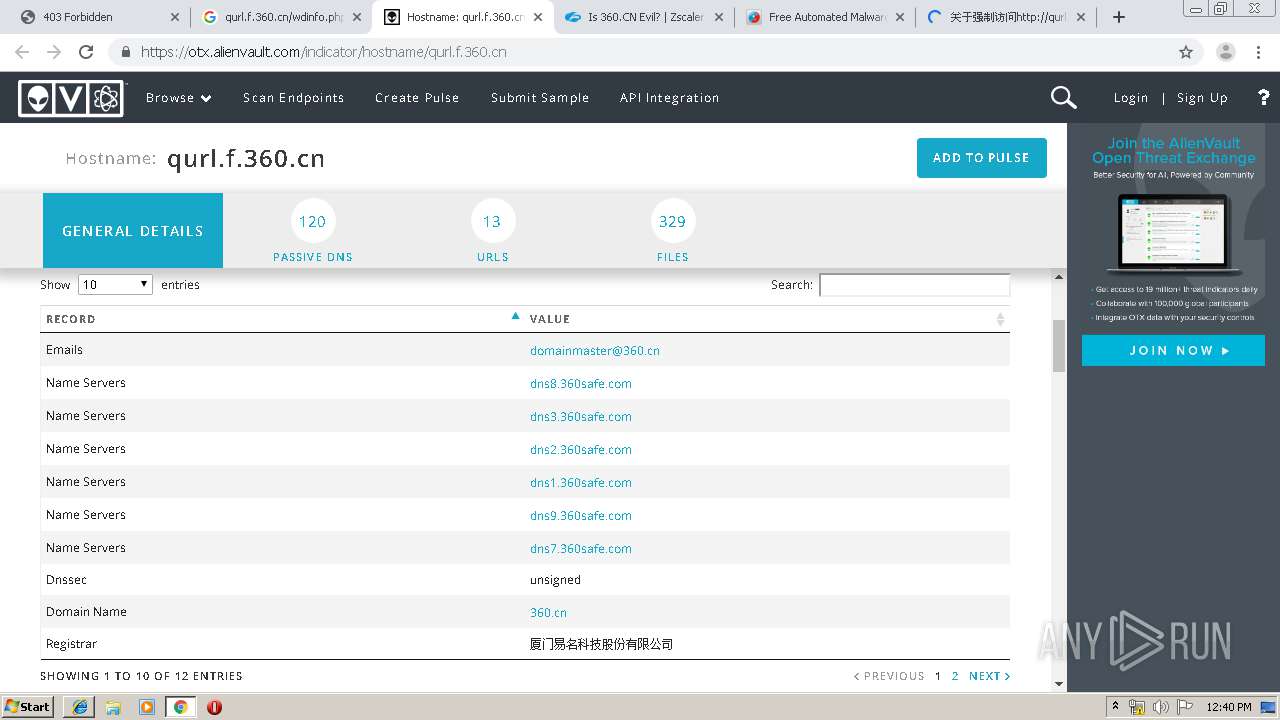The height and width of the screenshot is (720, 1280).
Task: Open the Chrome profile avatar icon
Action: coord(1226,52)
